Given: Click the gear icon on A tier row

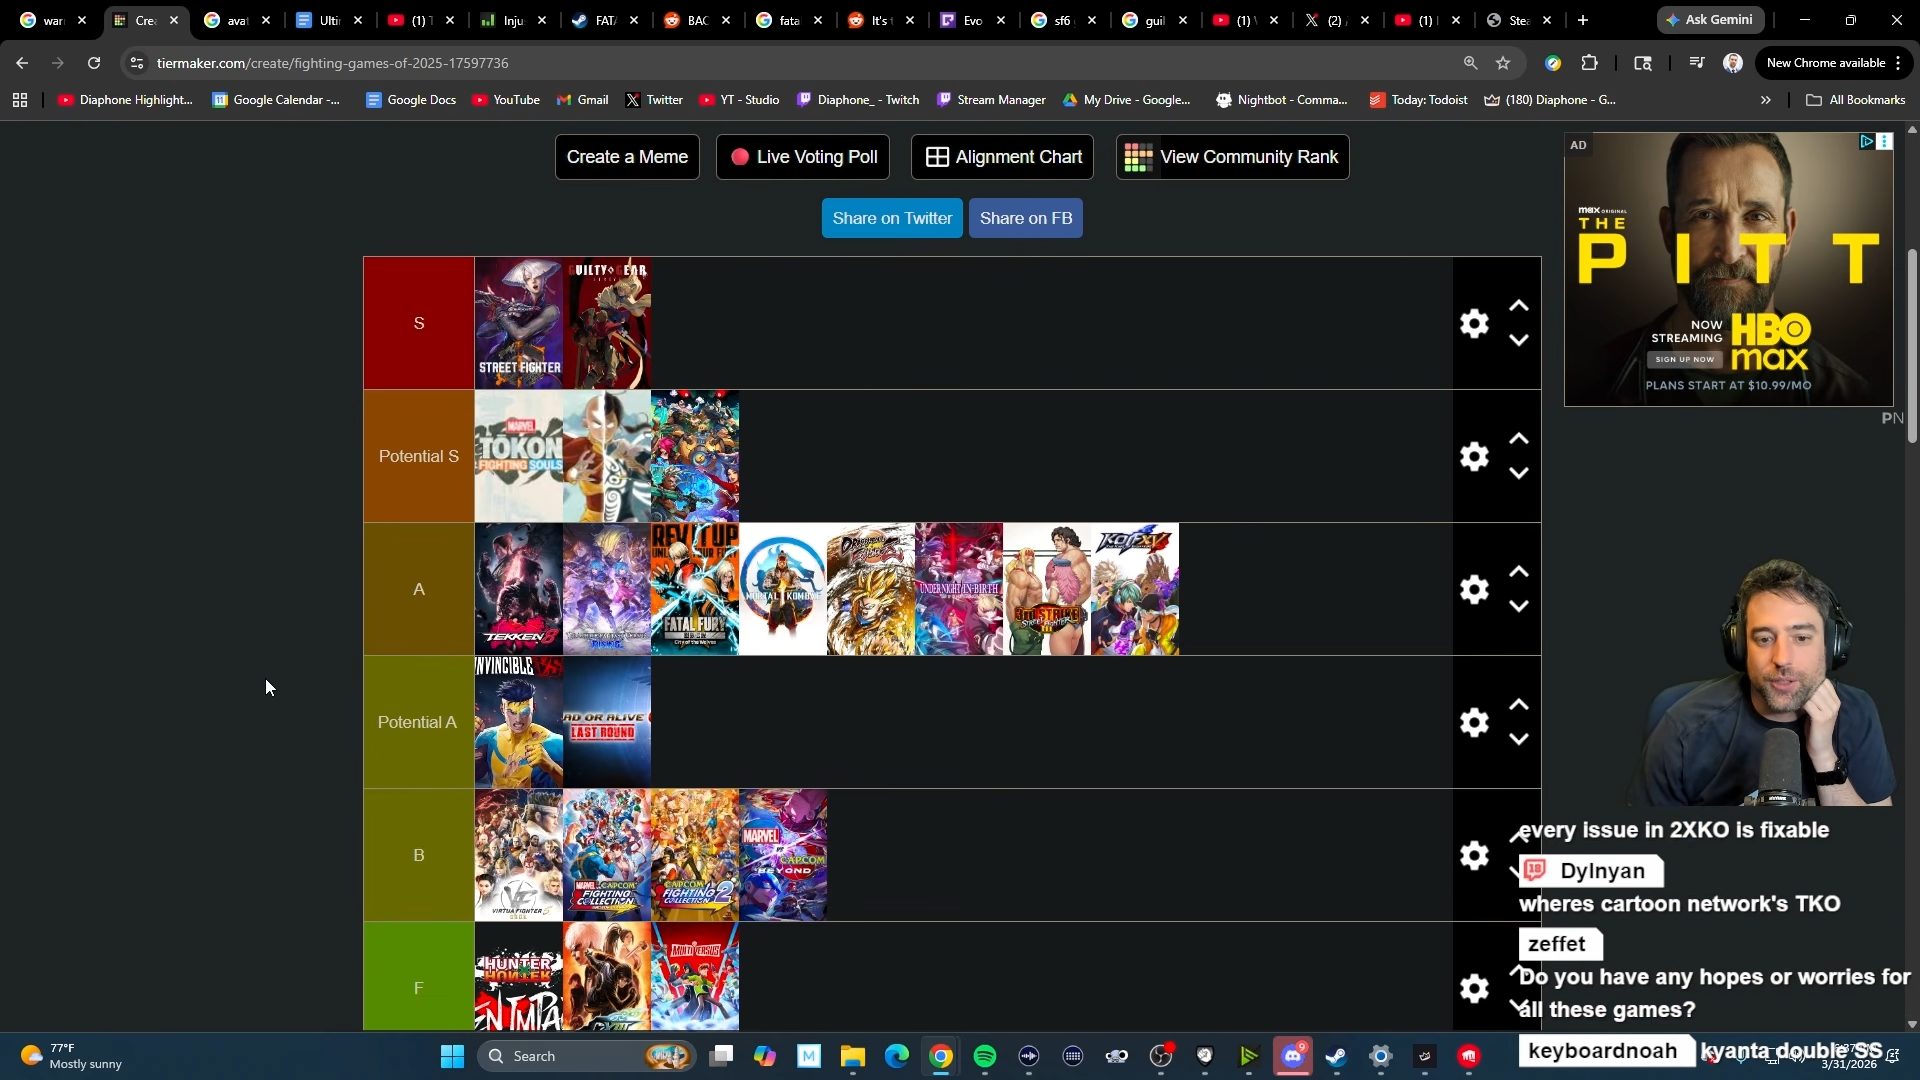Looking at the screenshot, I should (x=1474, y=589).
